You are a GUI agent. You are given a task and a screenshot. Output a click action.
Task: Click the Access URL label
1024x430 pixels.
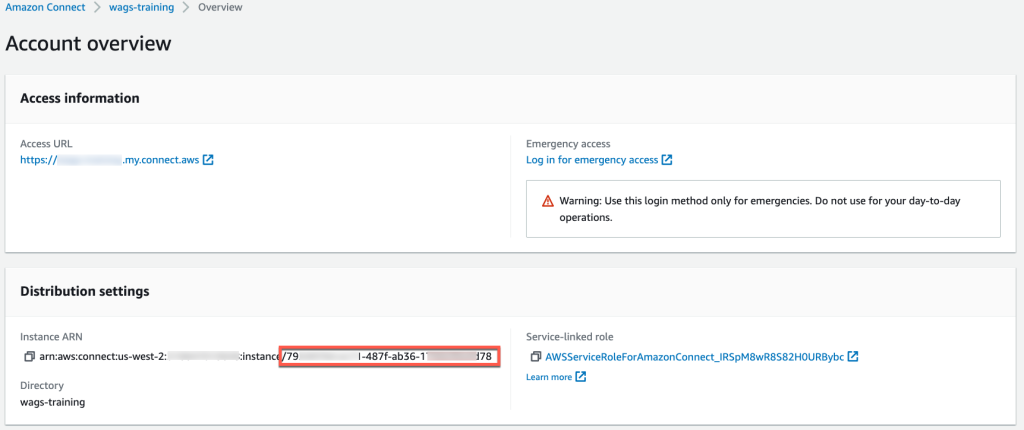(x=45, y=143)
